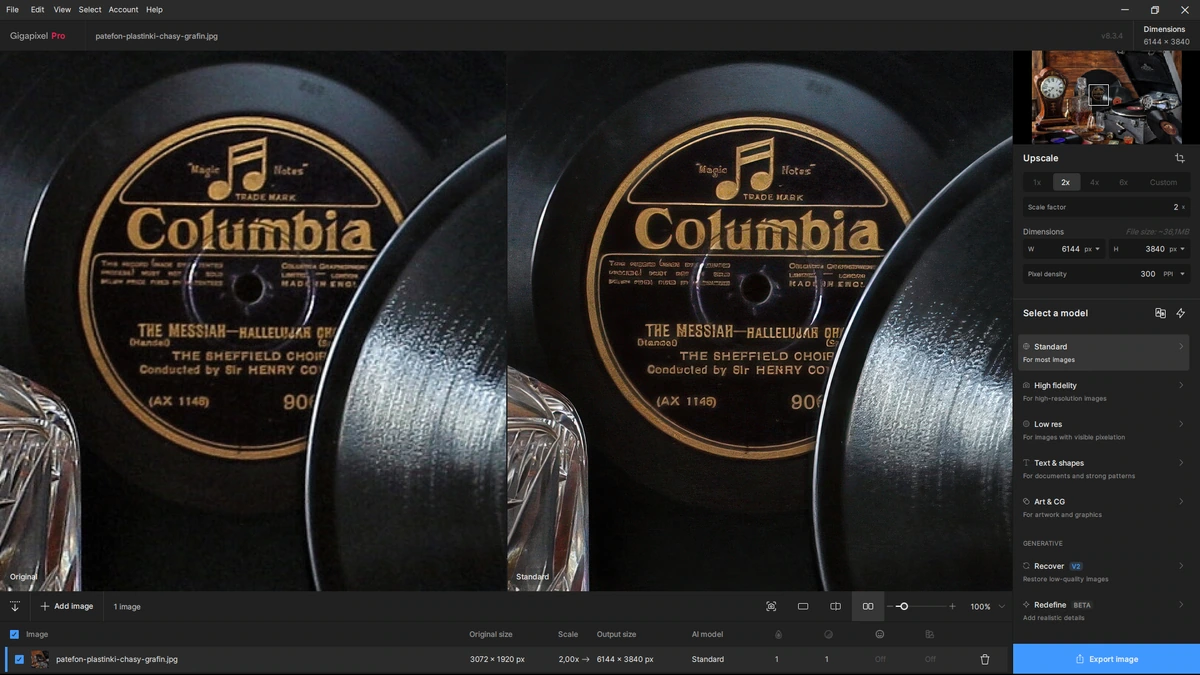The height and width of the screenshot is (675, 1200).
Task: Click the Dimensions 6144 × 3840 header
Action: coord(1164,36)
